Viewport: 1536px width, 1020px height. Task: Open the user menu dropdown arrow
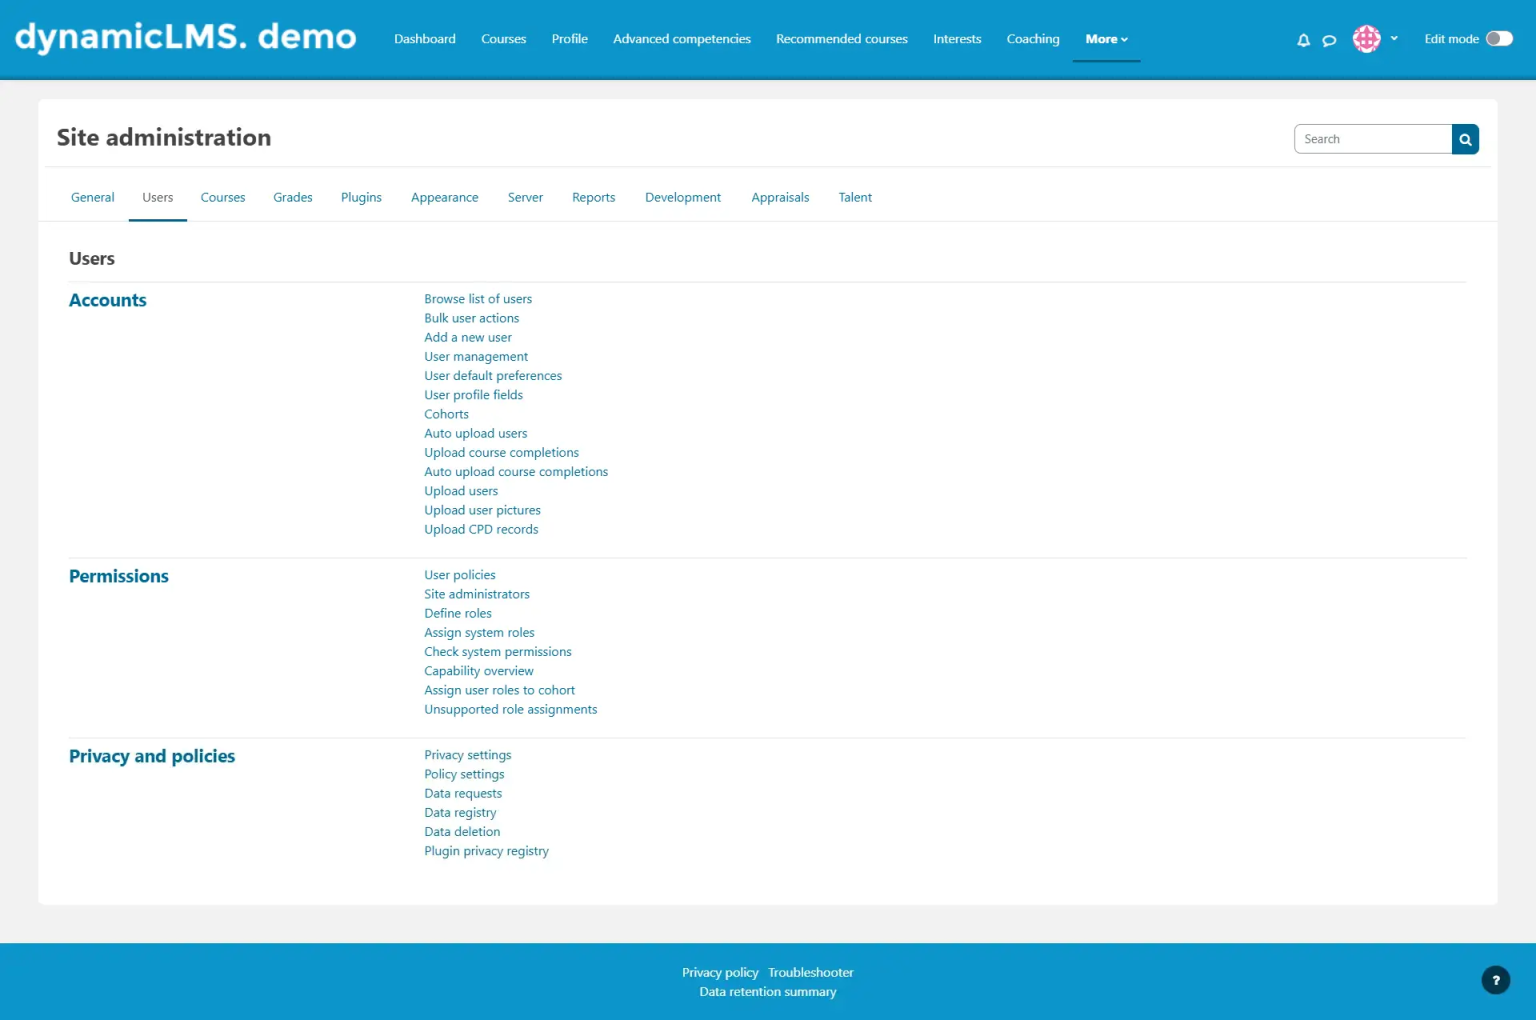(1394, 39)
